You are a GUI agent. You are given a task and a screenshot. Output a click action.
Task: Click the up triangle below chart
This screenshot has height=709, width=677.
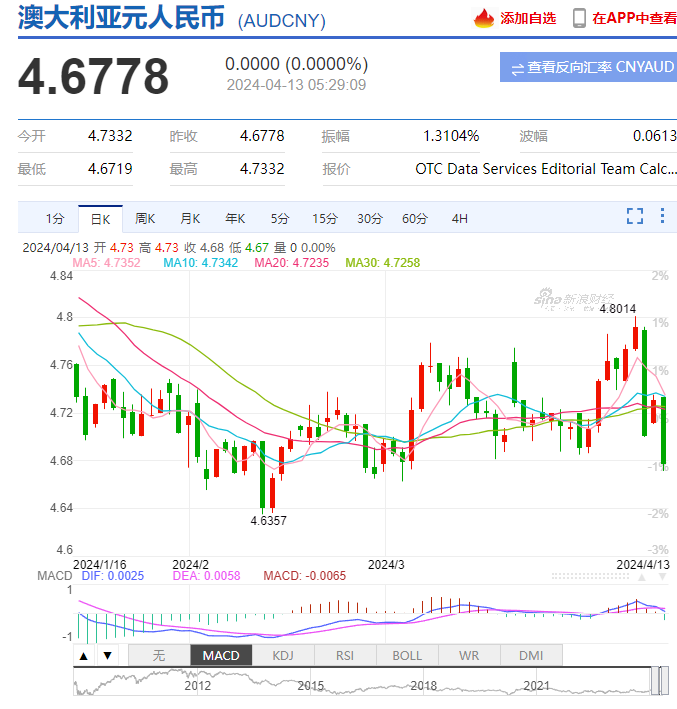[x=84, y=656]
